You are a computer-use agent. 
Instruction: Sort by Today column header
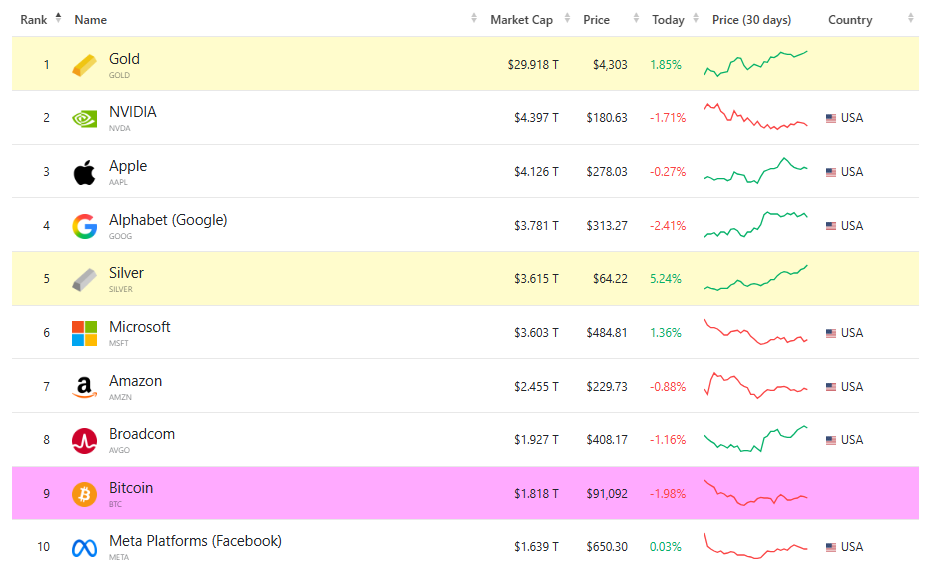tap(668, 20)
